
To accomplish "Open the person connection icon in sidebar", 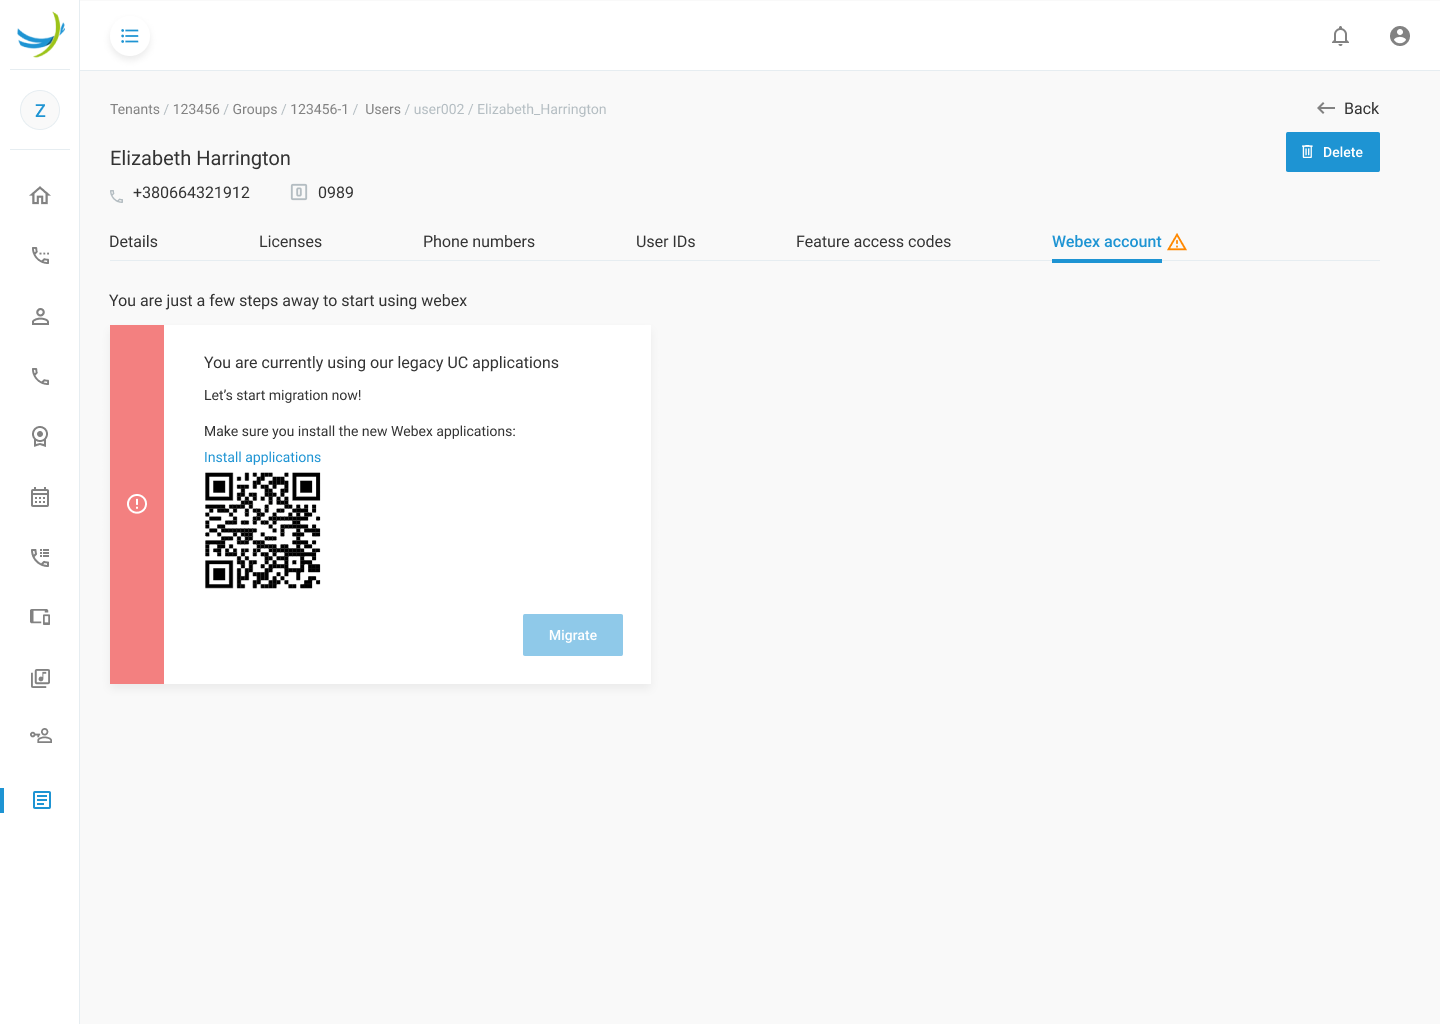I will (40, 736).
